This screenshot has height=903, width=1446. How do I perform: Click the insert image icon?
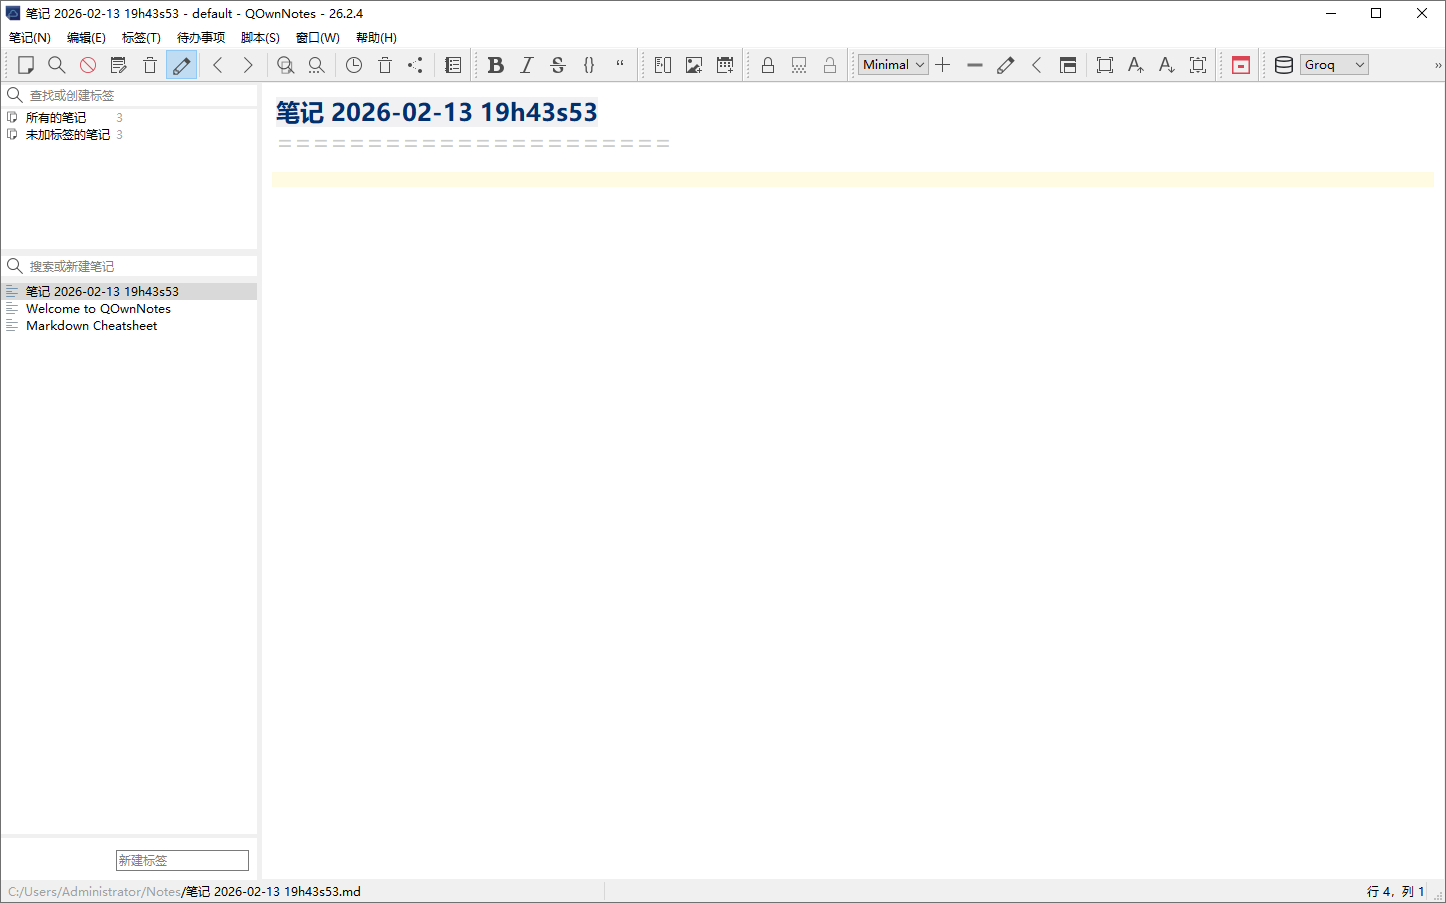click(694, 65)
